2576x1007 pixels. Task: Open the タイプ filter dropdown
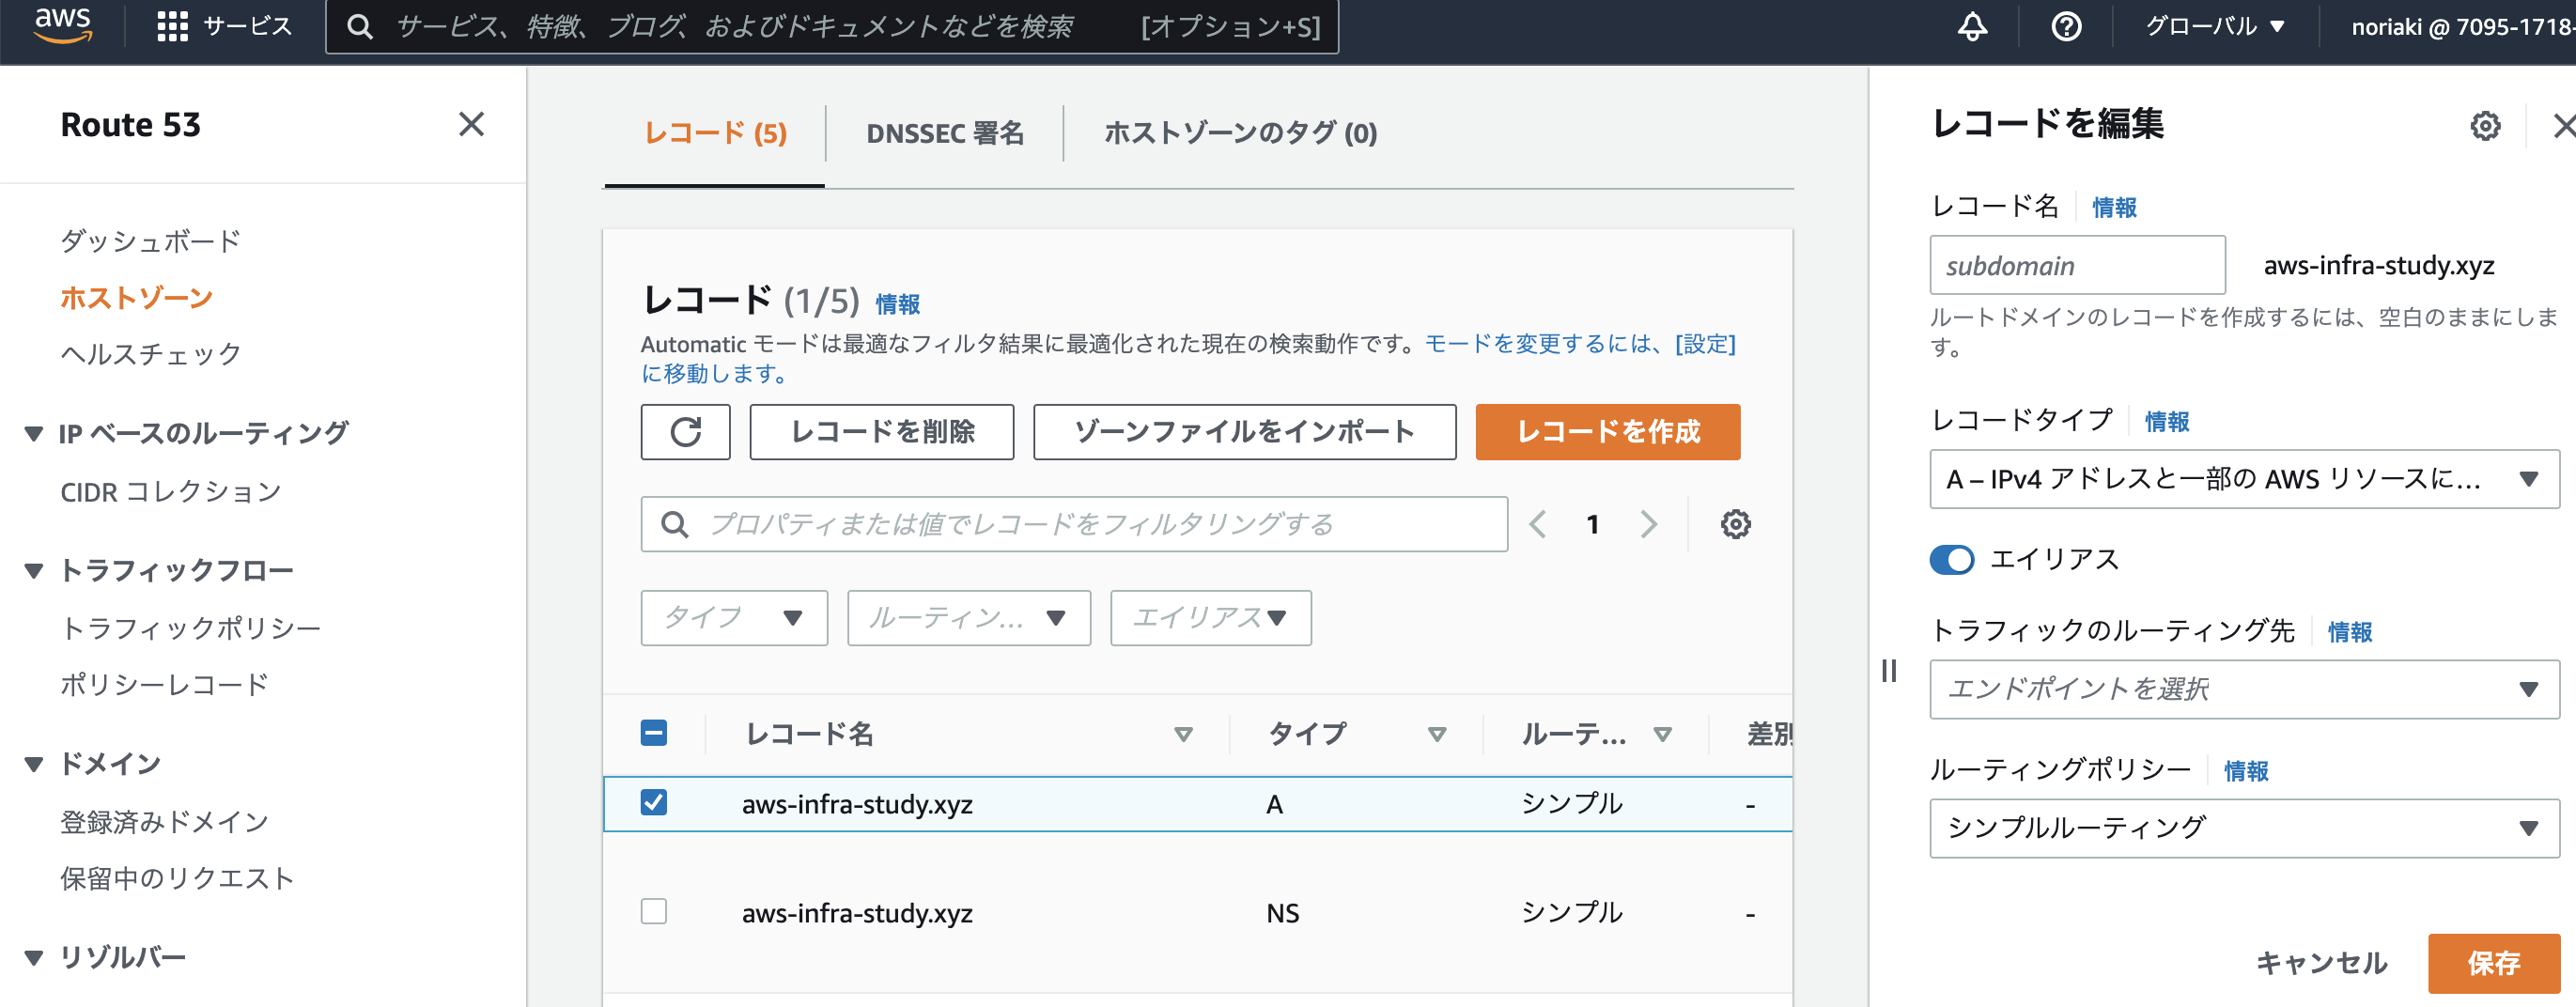(735, 618)
